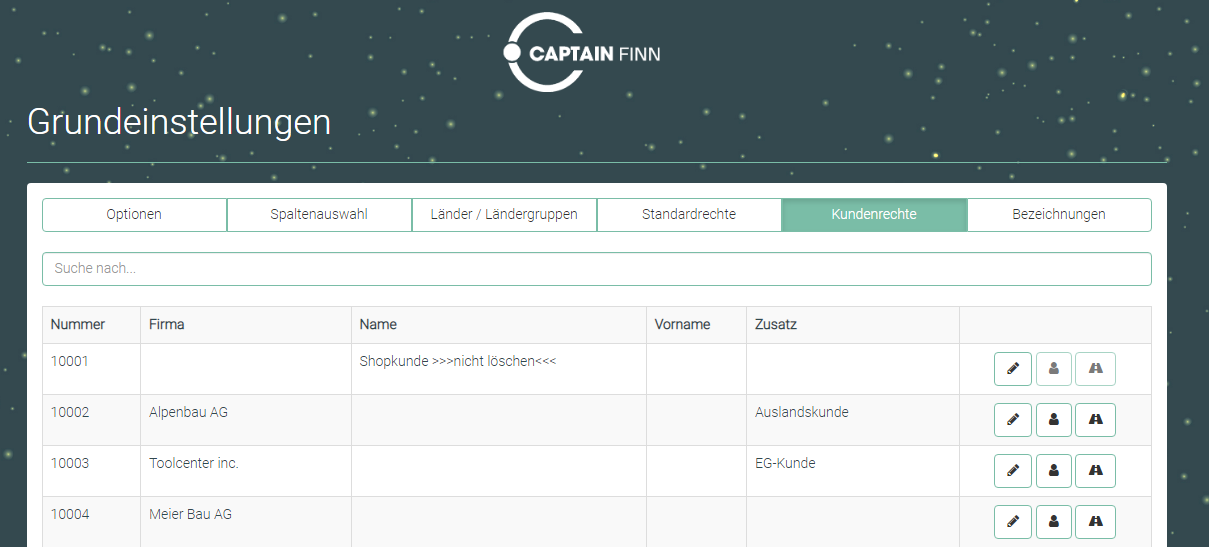Edit Alpenbau AG using the pencil icon
Viewport: 1209px width, 547px height.
(x=1012, y=420)
